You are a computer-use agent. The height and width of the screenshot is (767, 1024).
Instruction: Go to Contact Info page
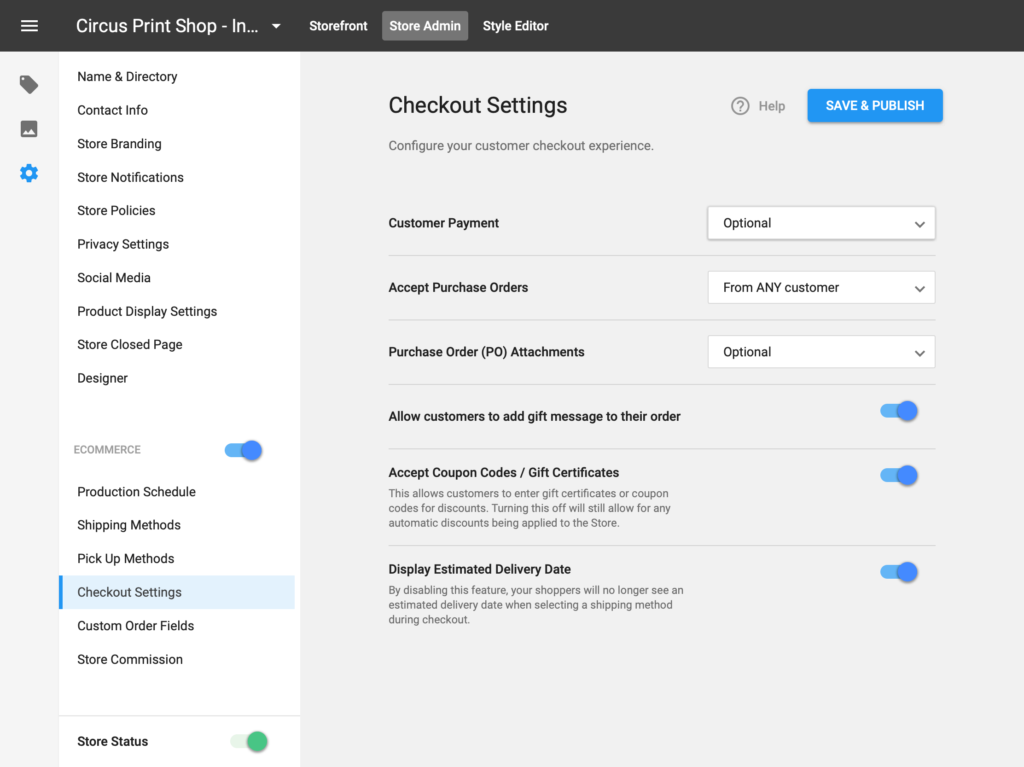tap(112, 110)
